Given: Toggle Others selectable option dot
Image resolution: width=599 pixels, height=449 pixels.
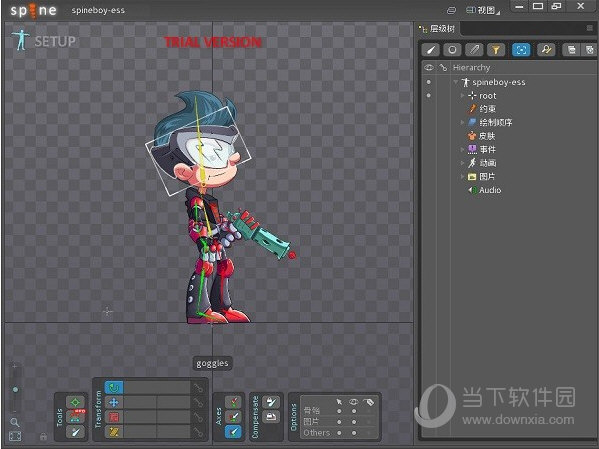Looking at the screenshot, I should coord(339,433).
